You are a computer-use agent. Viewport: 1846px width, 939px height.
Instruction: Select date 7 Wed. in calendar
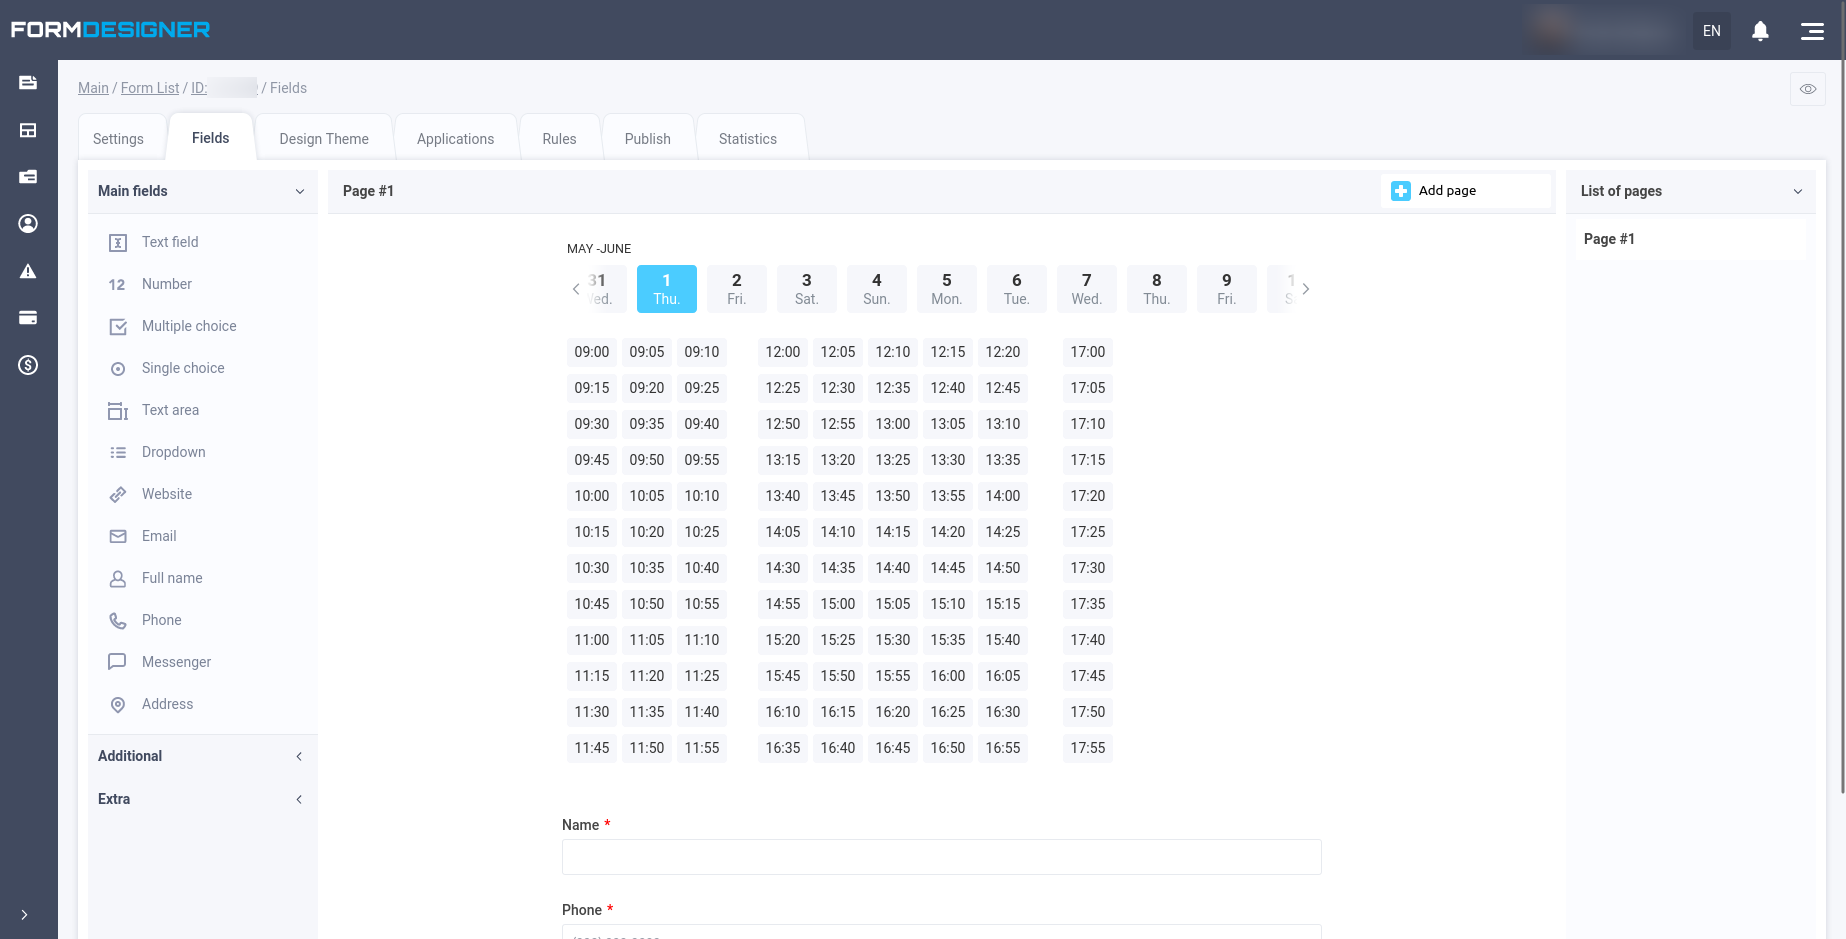point(1087,289)
